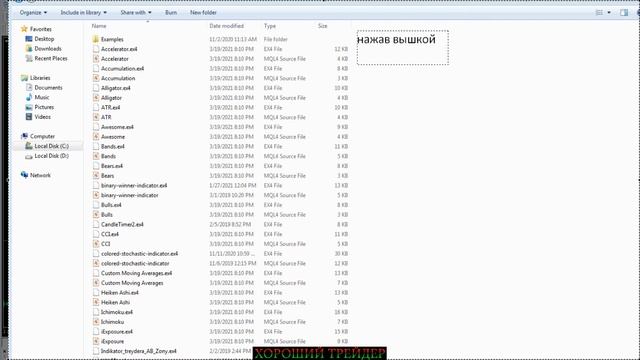Image resolution: width=640 pixels, height=360 pixels.
Task: Open the Pictures library
Action: tap(44, 107)
